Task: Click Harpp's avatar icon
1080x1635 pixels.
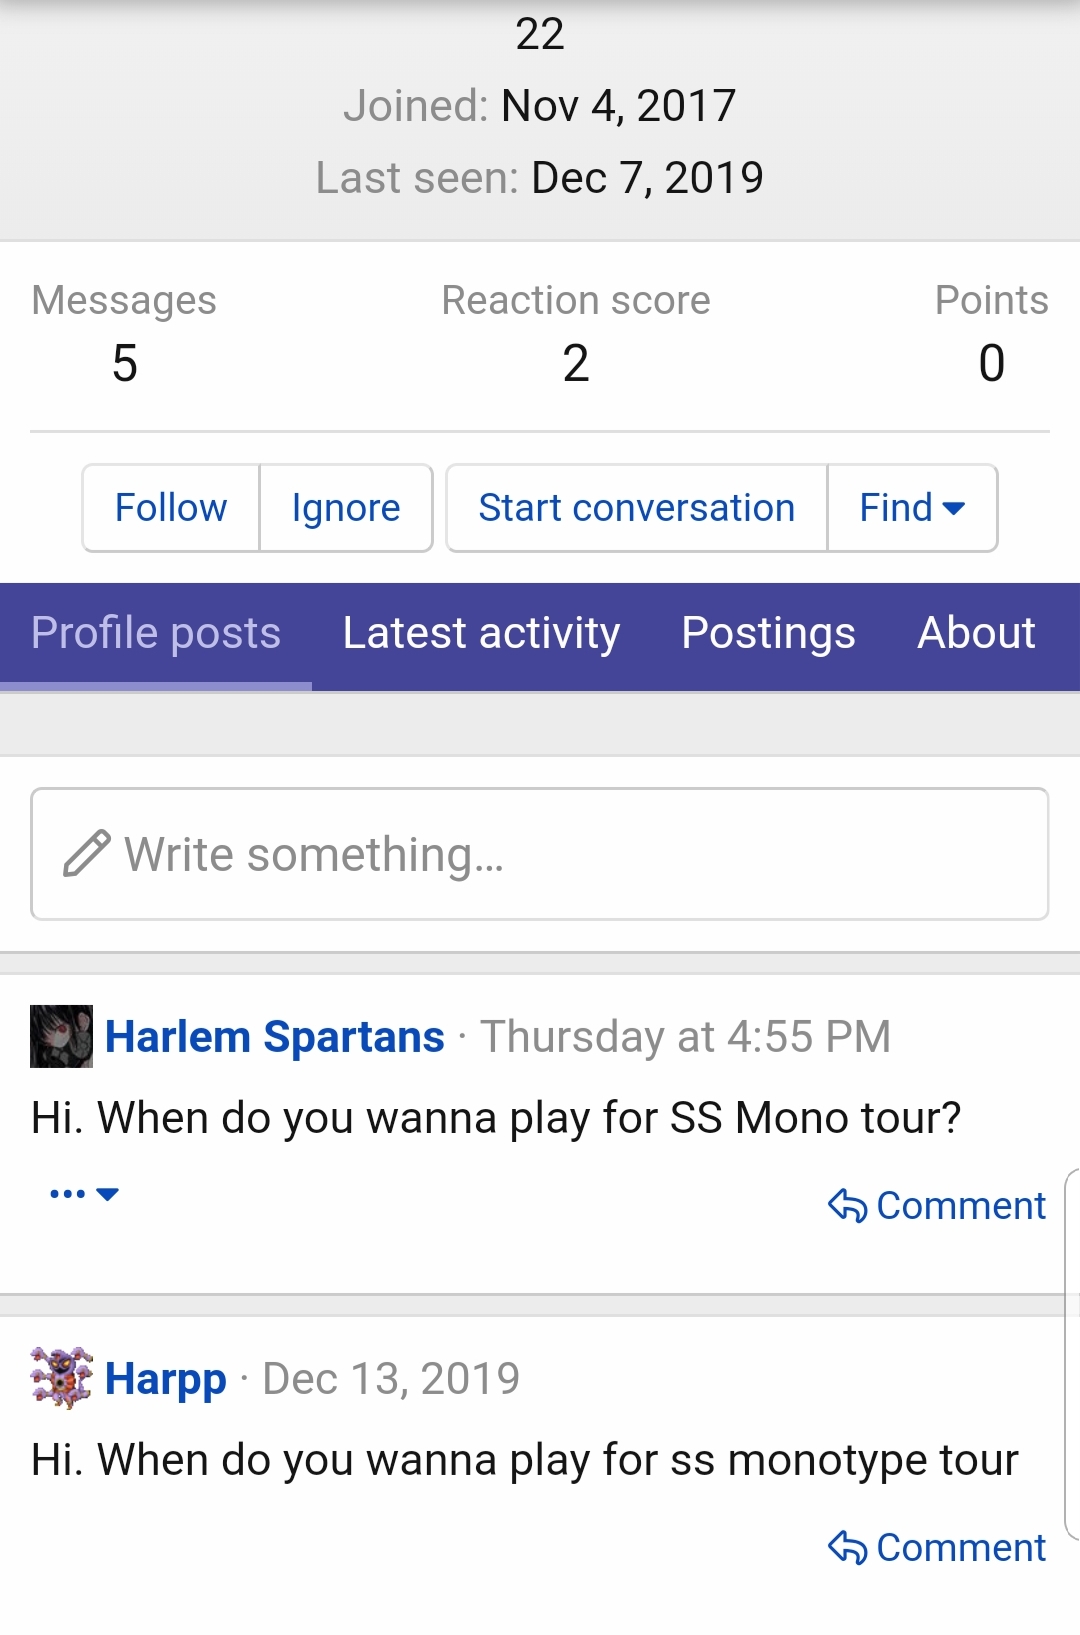Action: pyautogui.click(x=61, y=1378)
